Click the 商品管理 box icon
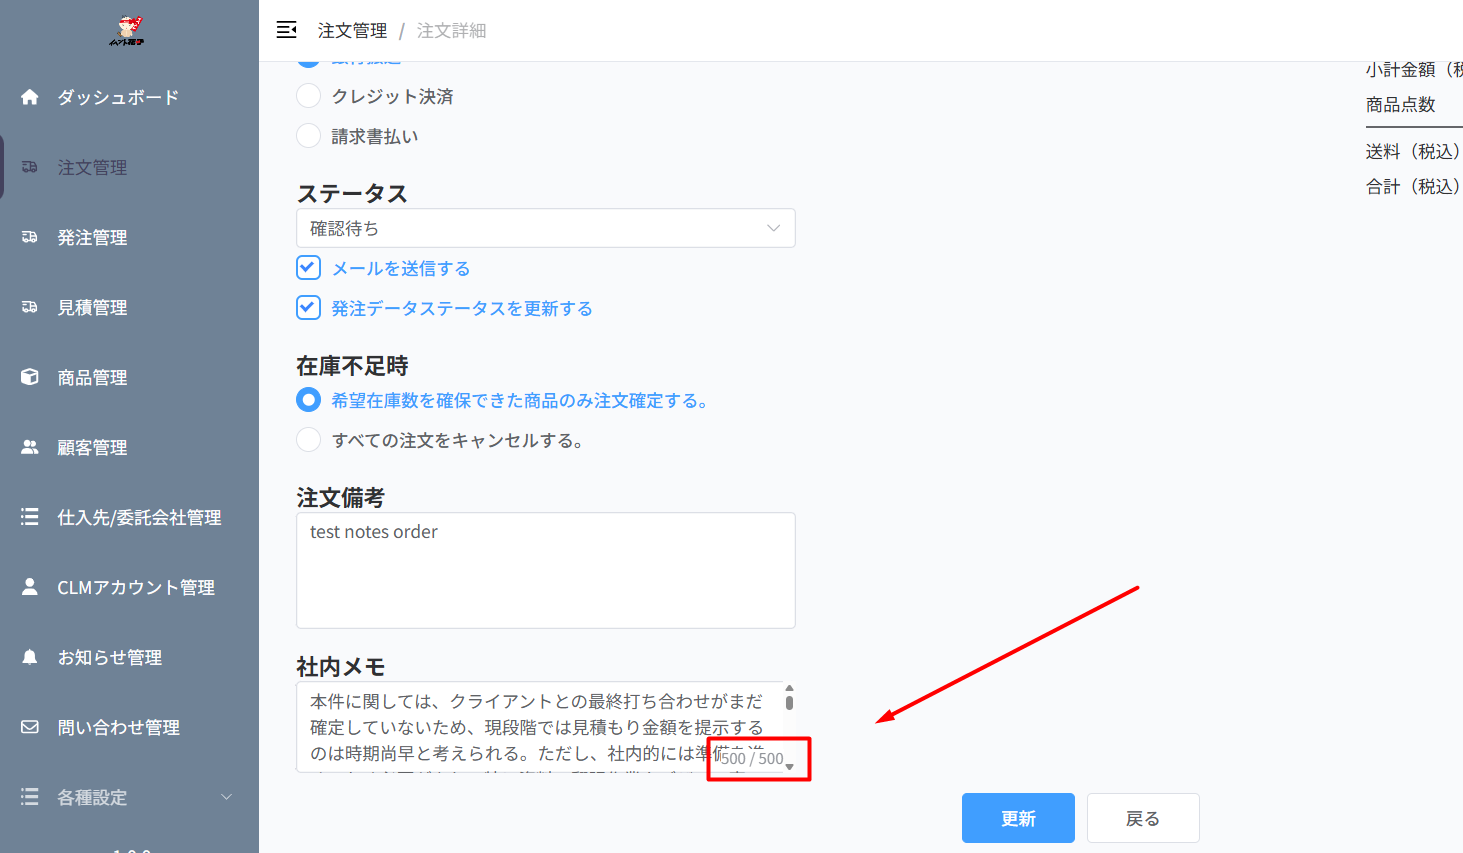 pyautogui.click(x=30, y=377)
